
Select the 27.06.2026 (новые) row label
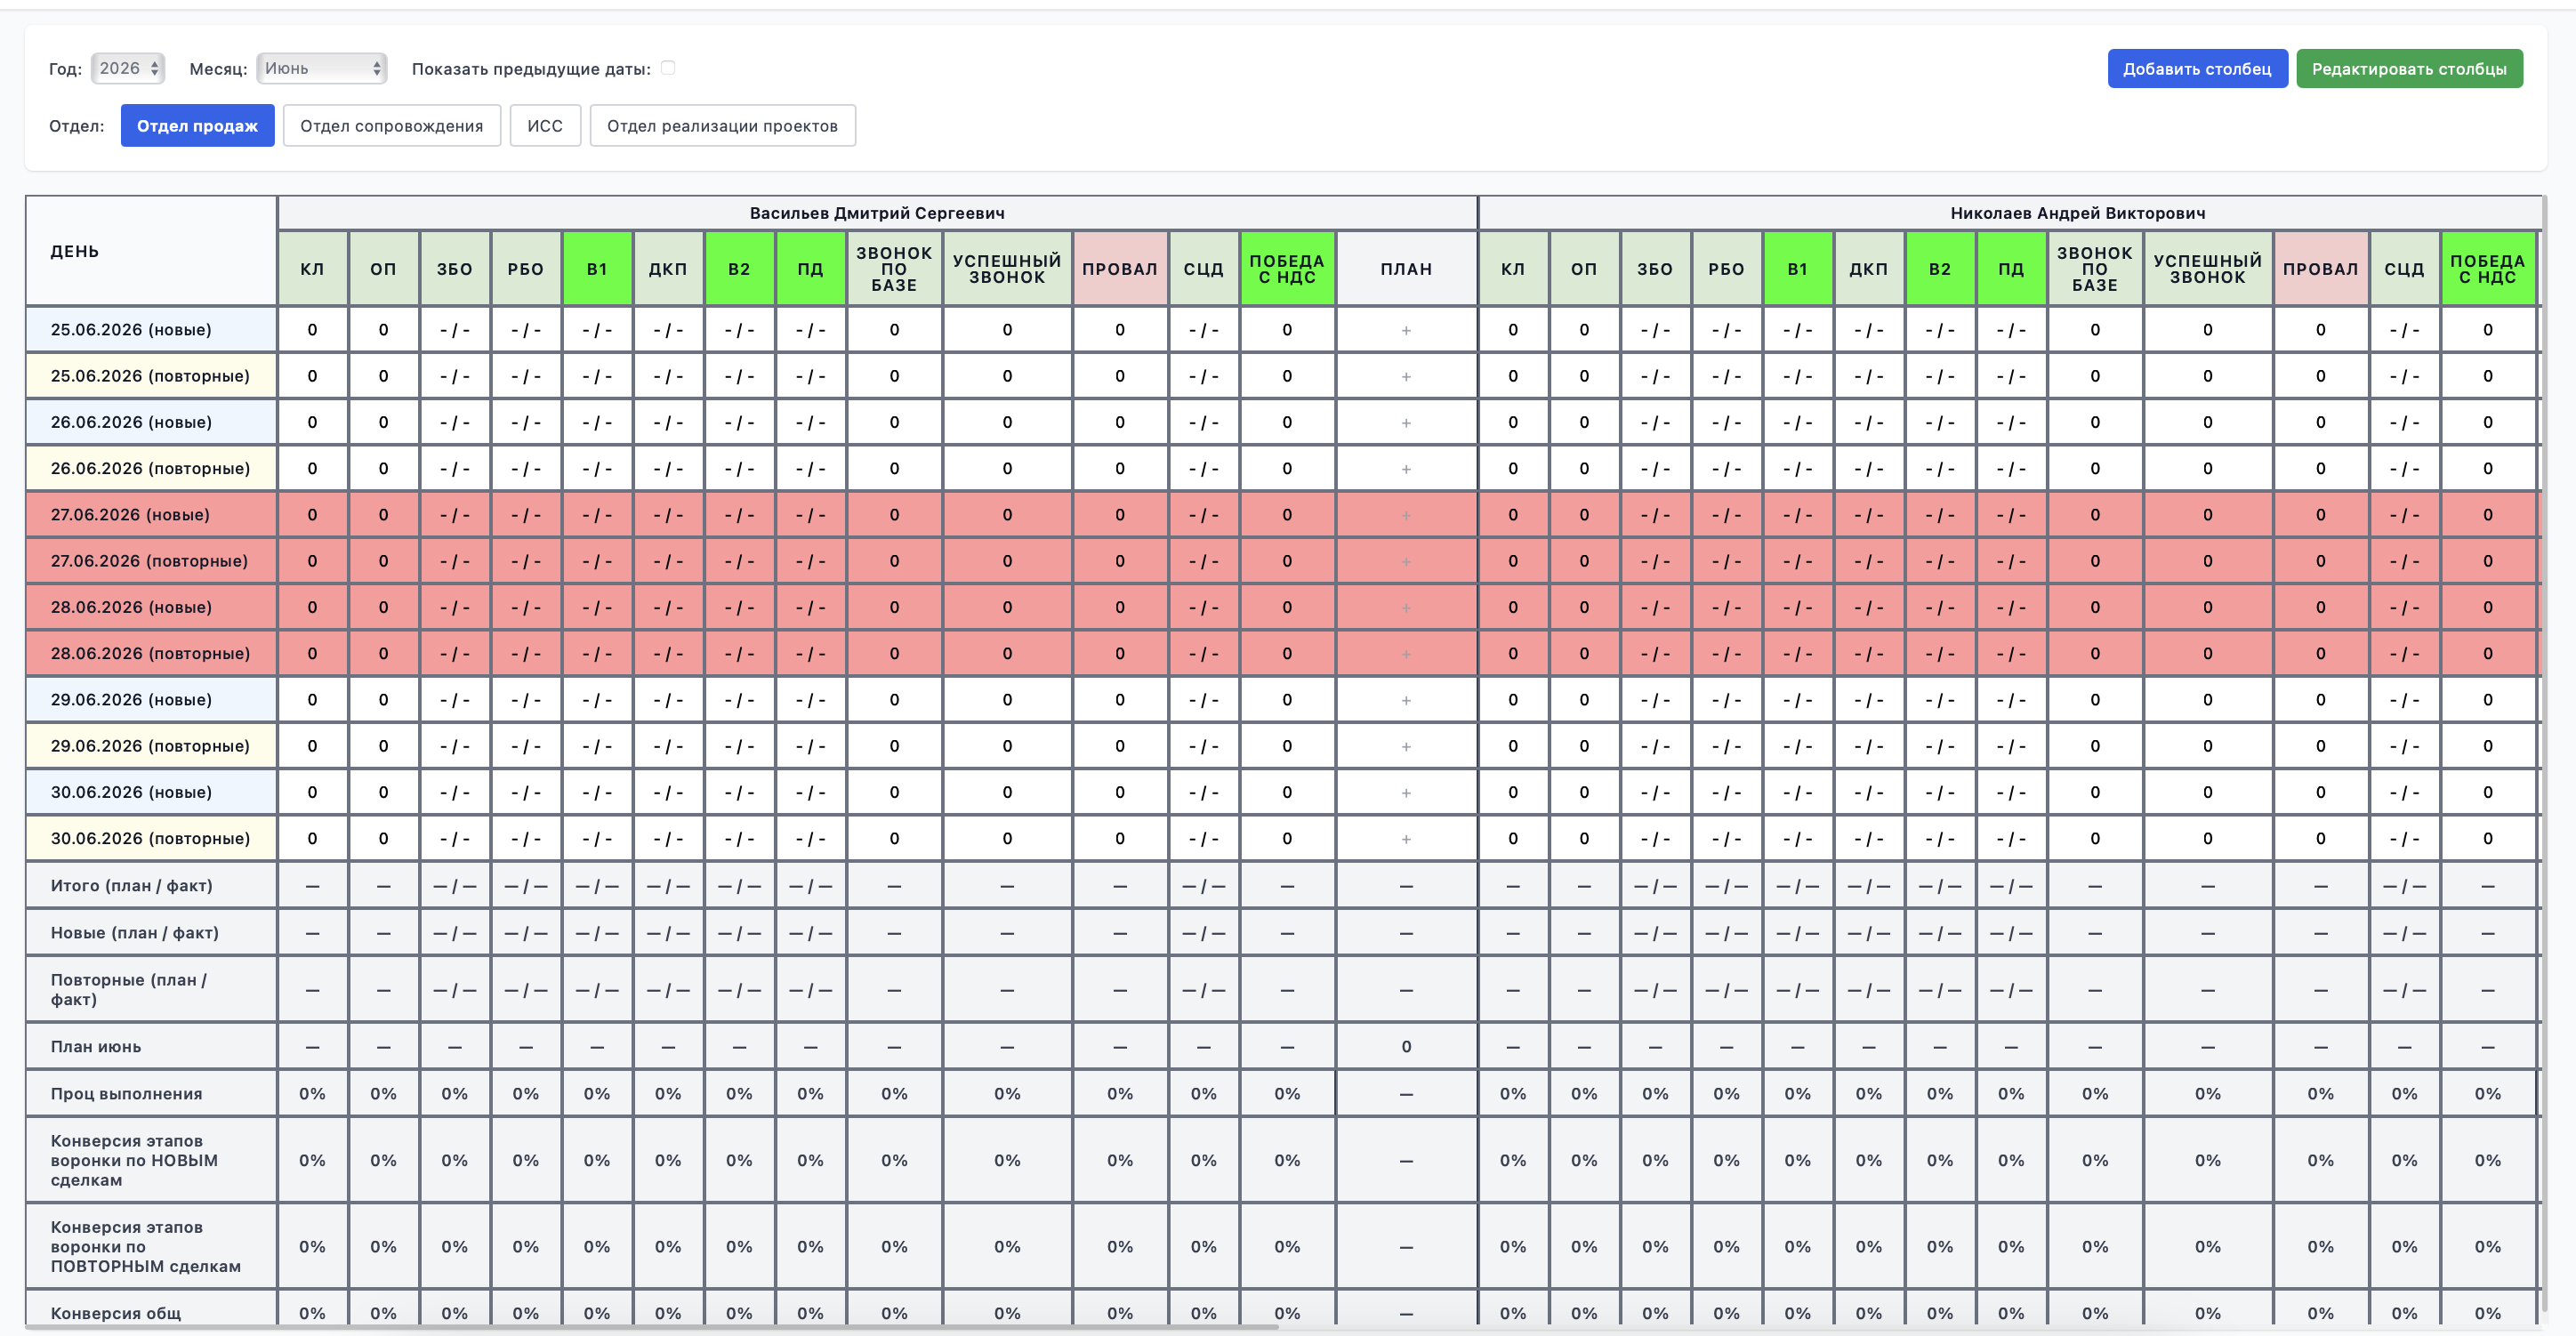151,515
